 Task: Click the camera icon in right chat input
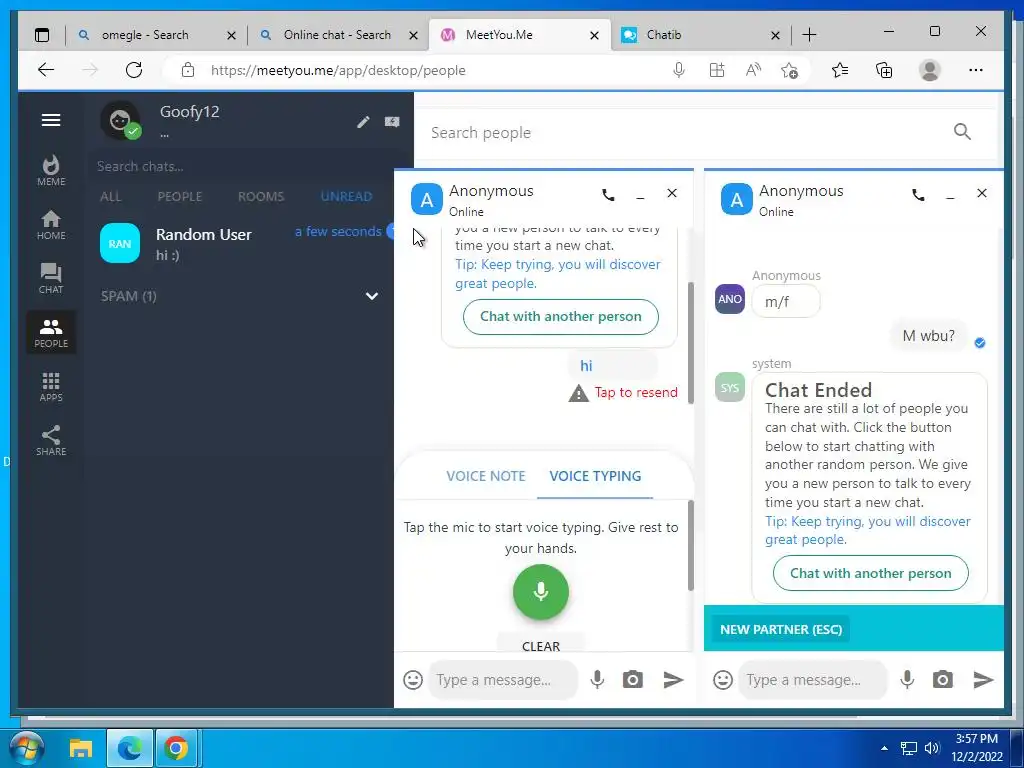point(942,680)
